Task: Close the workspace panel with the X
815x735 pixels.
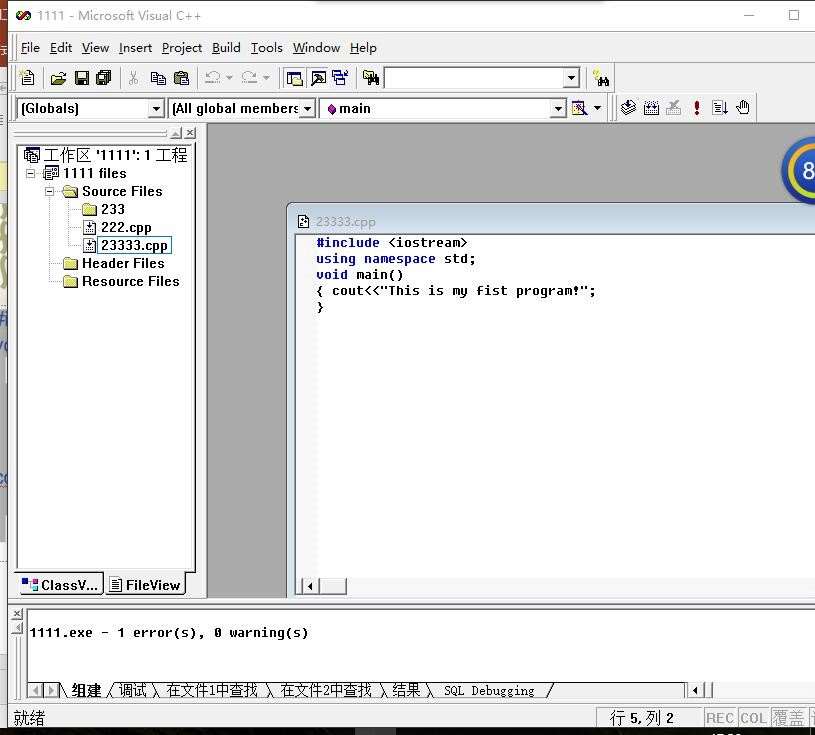Action: [x=191, y=133]
